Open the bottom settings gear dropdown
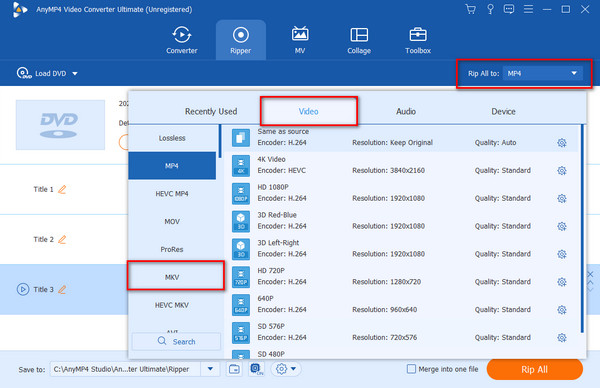 click(x=286, y=369)
